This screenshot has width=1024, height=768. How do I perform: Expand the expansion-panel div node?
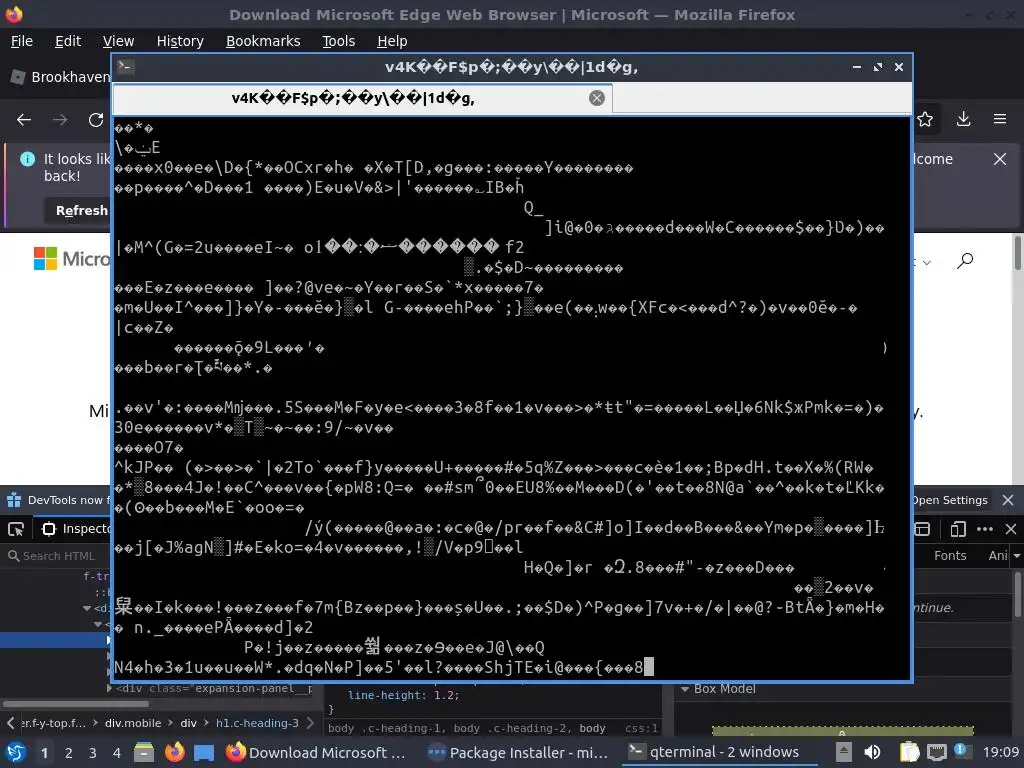(109, 688)
